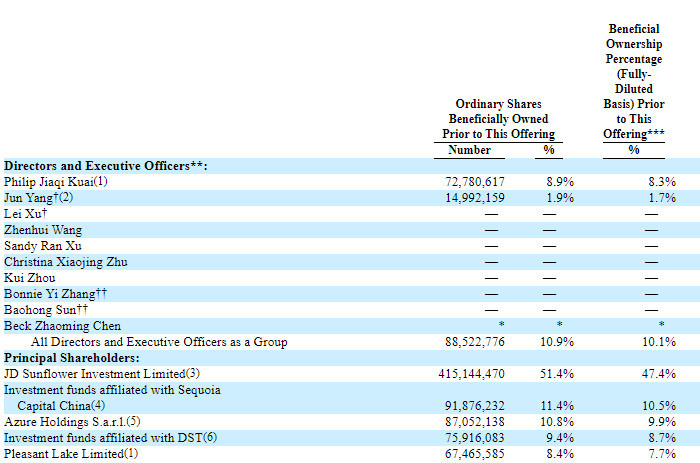
Task: Click Pleasant Lake Limited(1)
Action: tap(71, 454)
